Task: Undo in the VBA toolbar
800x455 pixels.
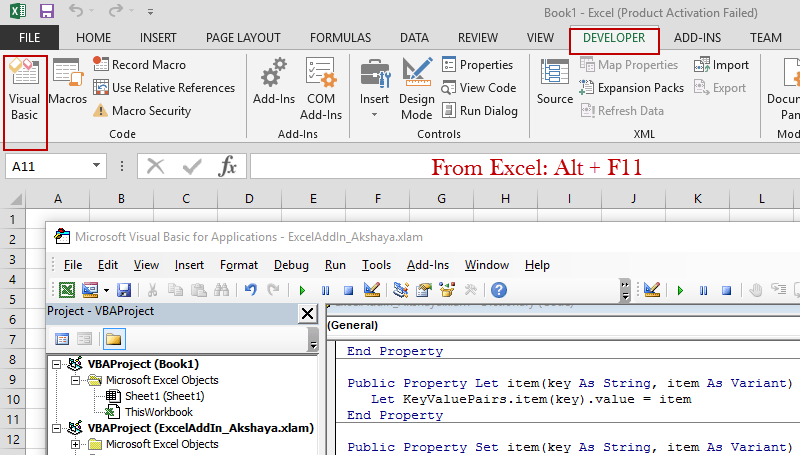Action: (x=250, y=290)
